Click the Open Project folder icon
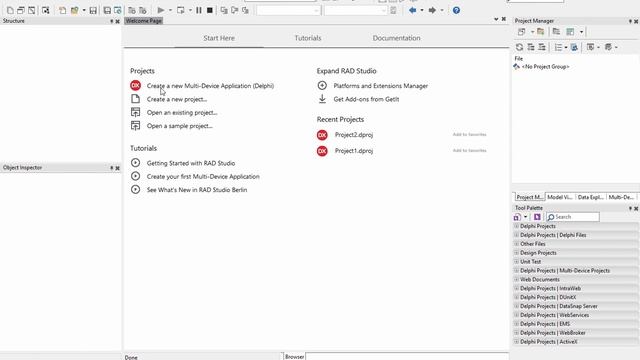 (x=74, y=10)
